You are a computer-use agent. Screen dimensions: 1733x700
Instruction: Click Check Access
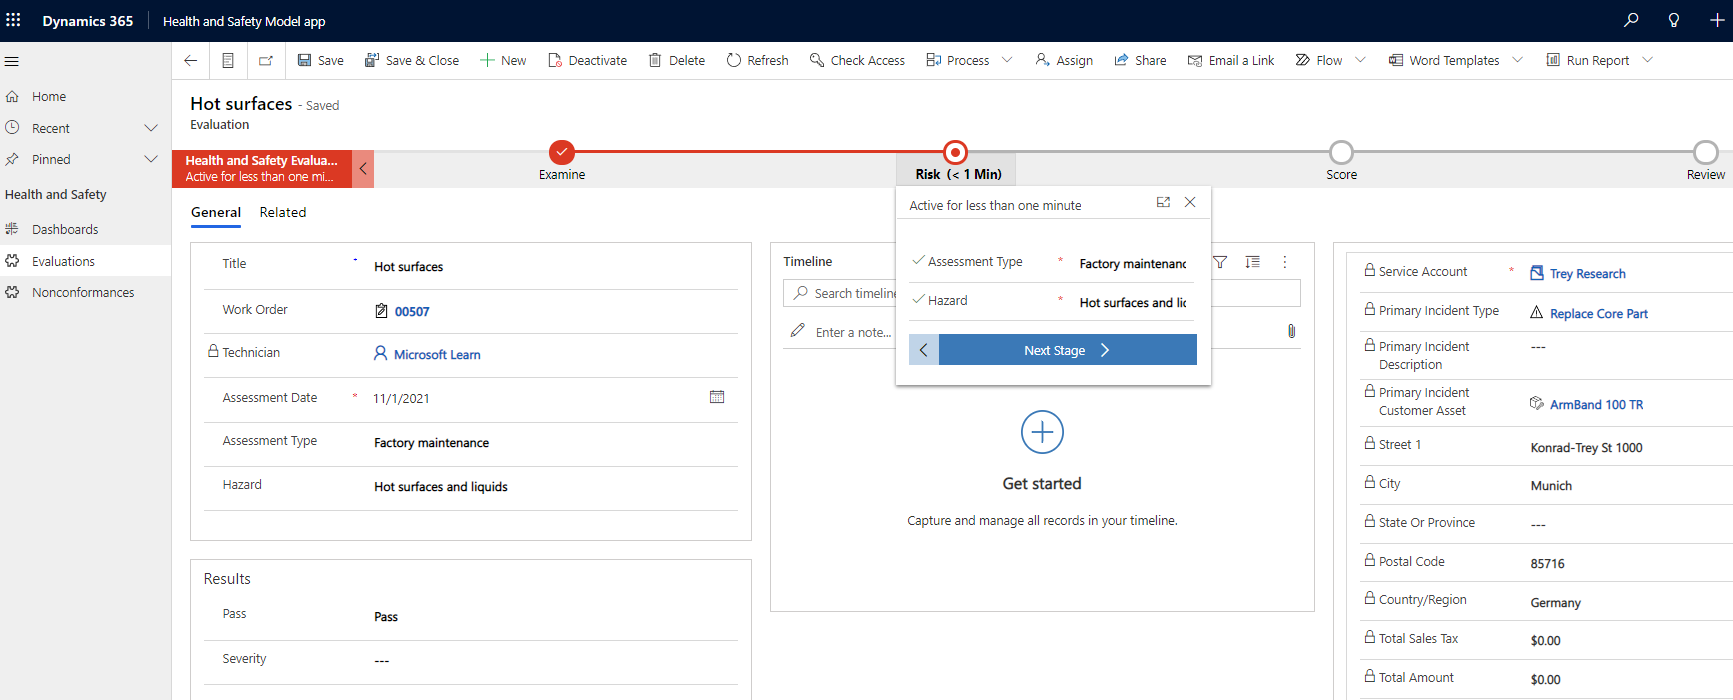click(857, 60)
